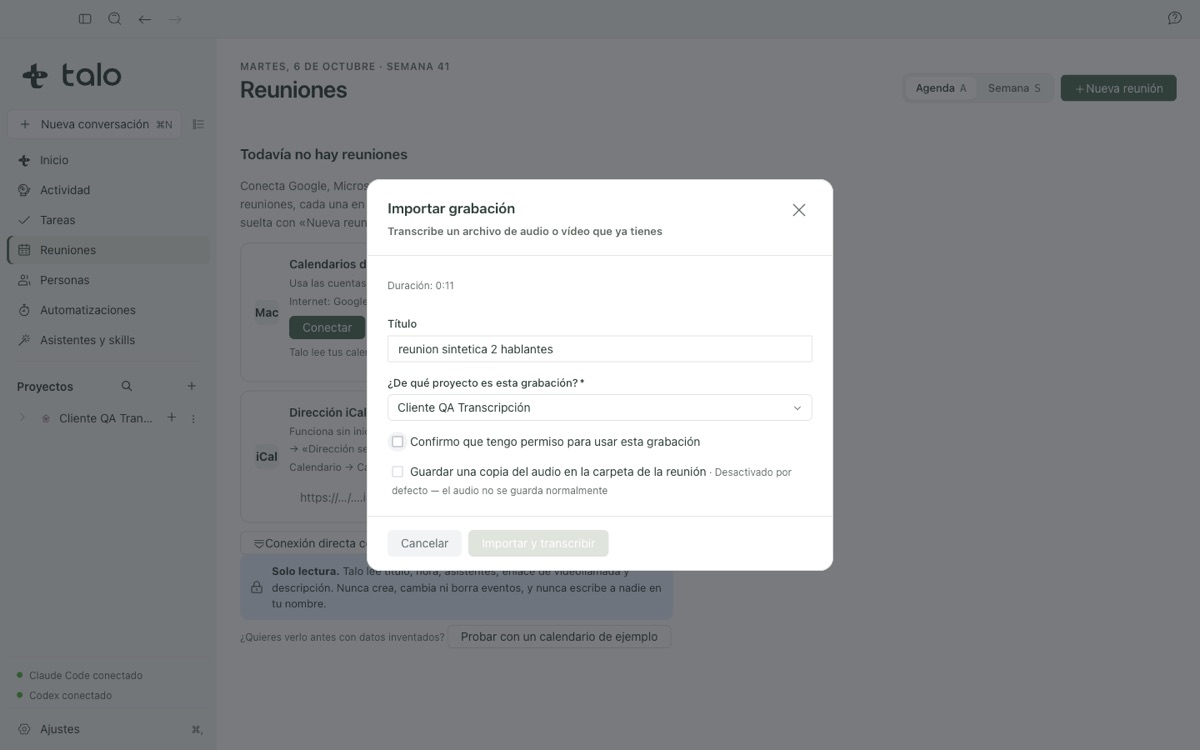Screen dimensions: 1200x750
Task: Open Tareas section
Action: coord(108,220)
